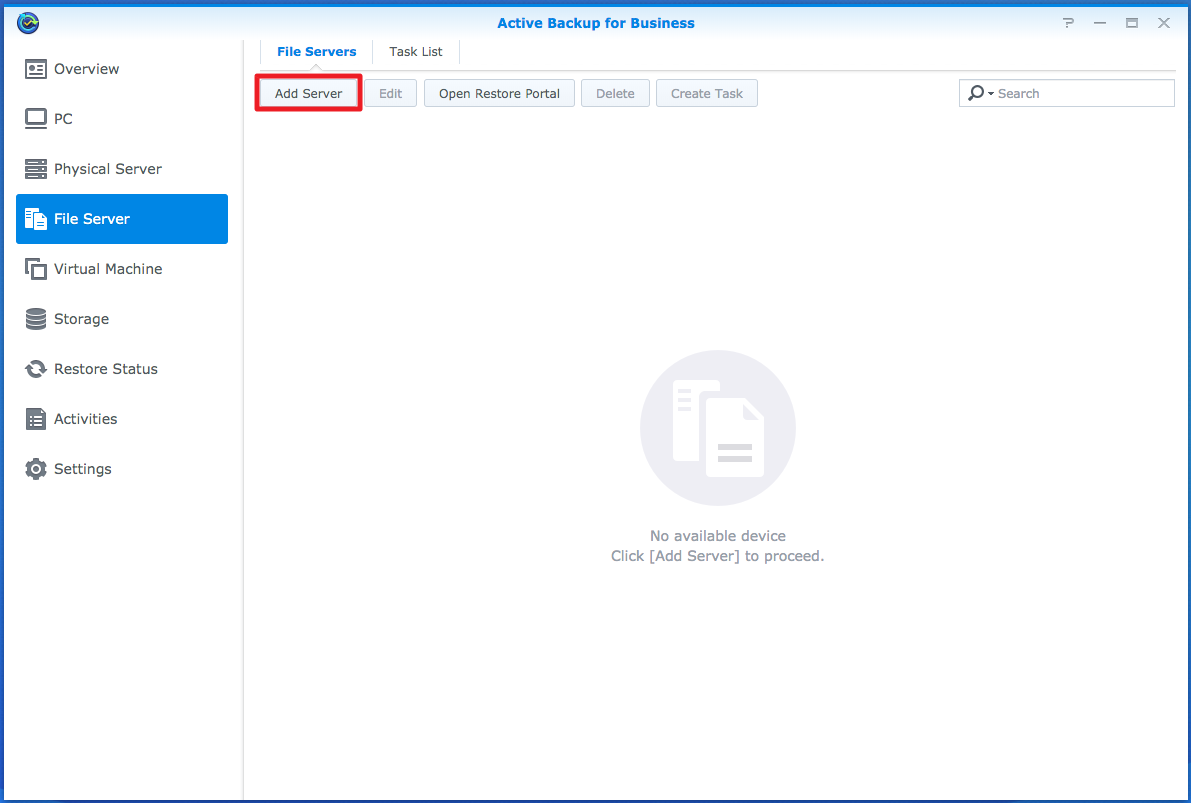Click the Settings gear icon
This screenshot has height=803, width=1191.
(36, 469)
